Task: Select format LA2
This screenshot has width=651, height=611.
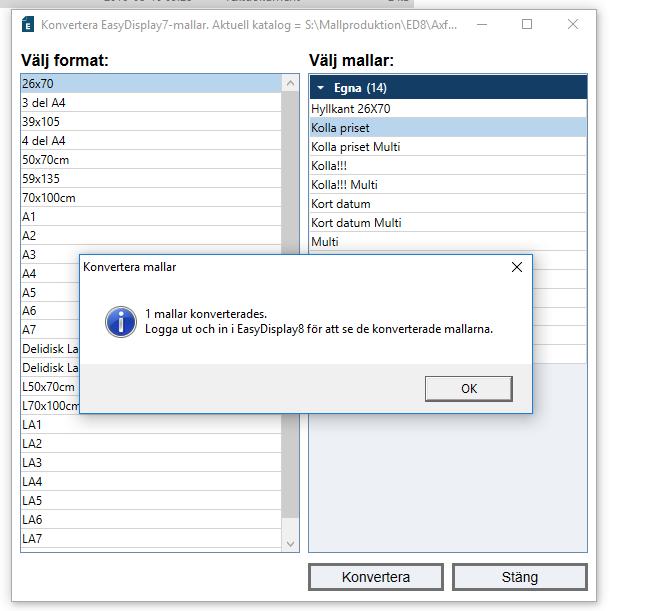Action: 151,444
